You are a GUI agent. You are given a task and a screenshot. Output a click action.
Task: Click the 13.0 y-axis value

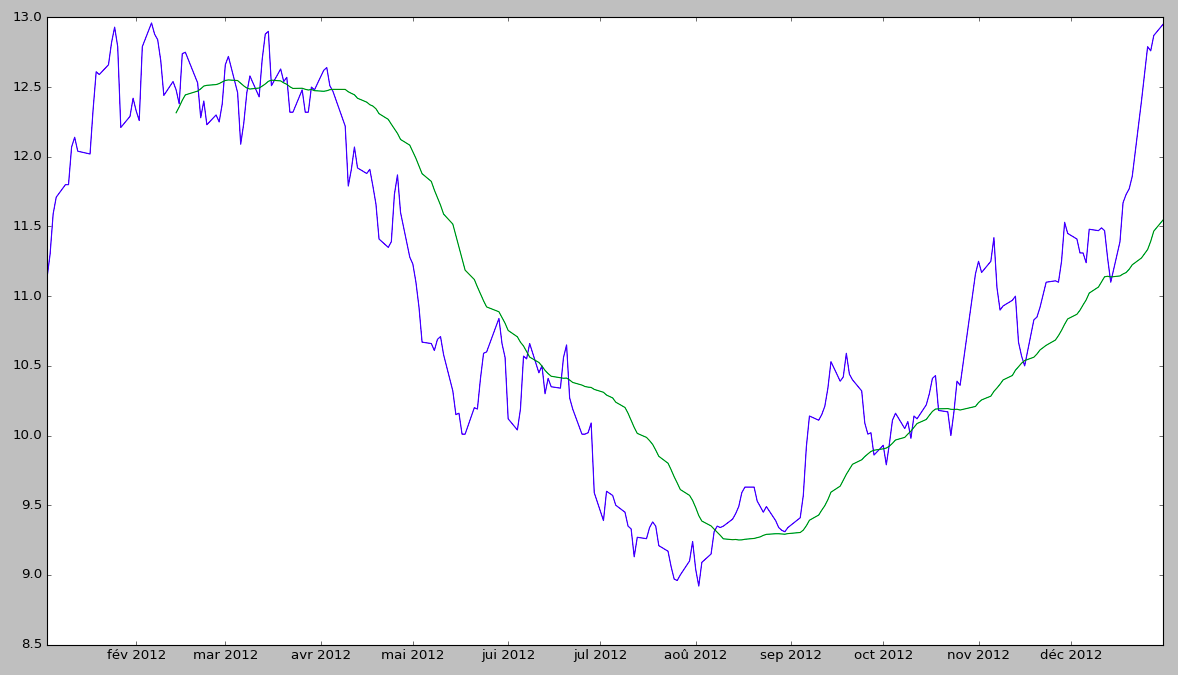pyautogui.click(x=27, y=17)
